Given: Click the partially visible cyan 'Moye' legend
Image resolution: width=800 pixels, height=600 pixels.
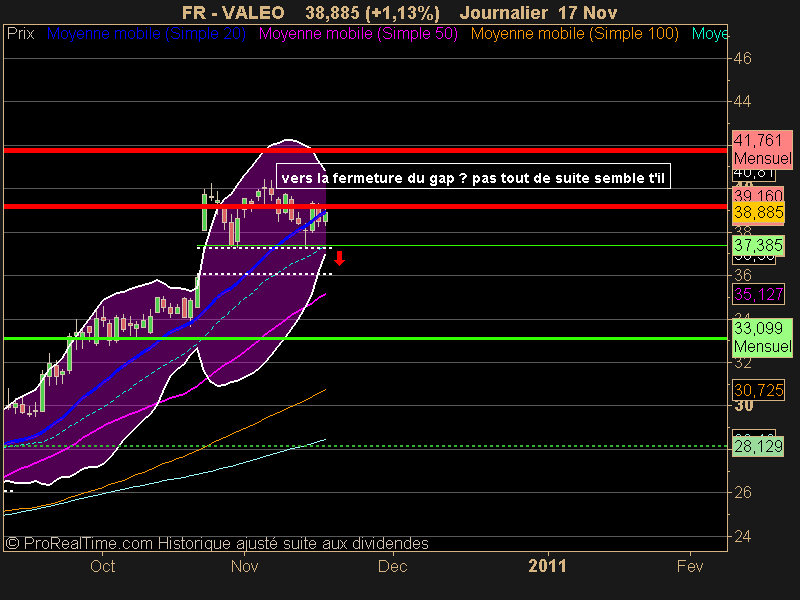Looking at the screenshot, I should 710,34.
